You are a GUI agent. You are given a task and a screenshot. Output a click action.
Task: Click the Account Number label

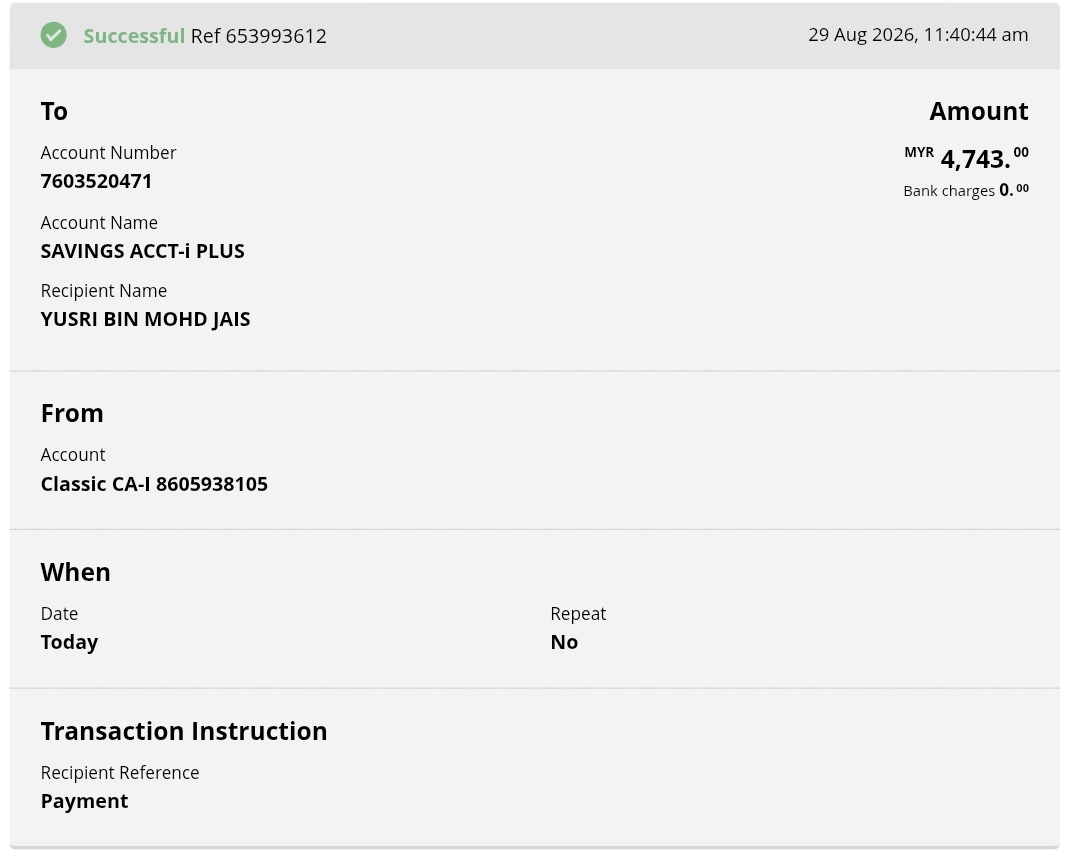click(x=109, y=152)
